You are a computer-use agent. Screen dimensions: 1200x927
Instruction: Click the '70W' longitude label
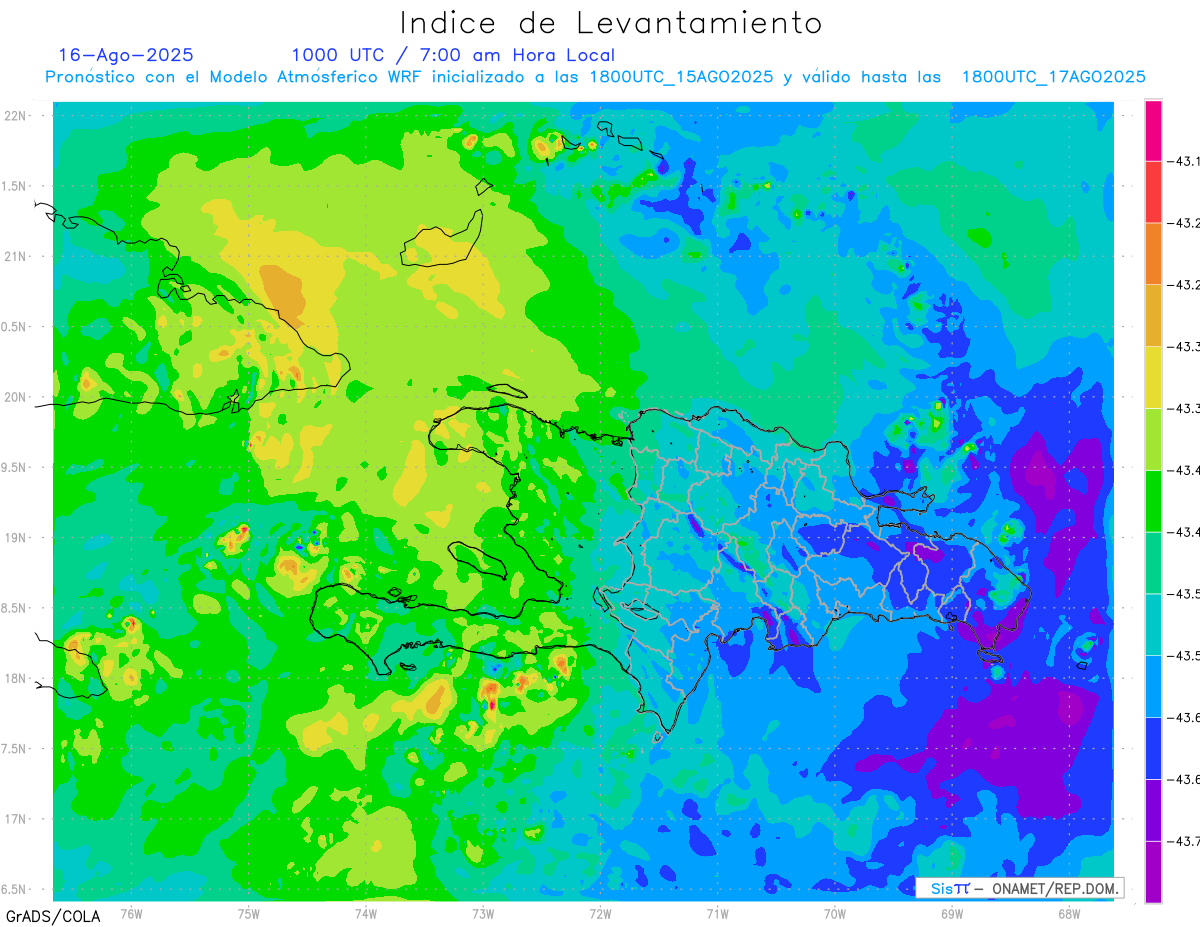pos(835,914)
